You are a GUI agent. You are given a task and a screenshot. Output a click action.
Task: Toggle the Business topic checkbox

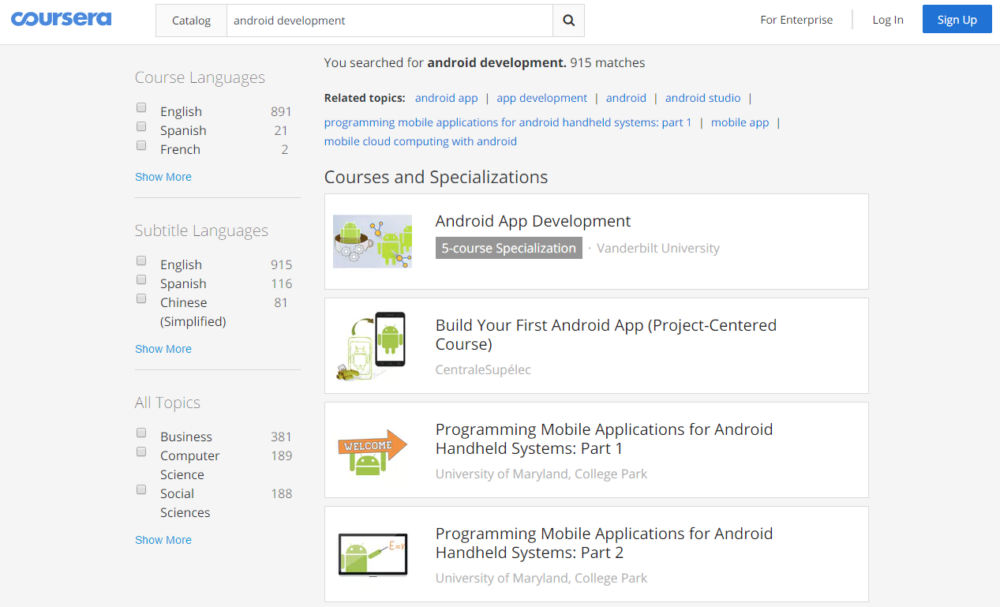(141, 433)
